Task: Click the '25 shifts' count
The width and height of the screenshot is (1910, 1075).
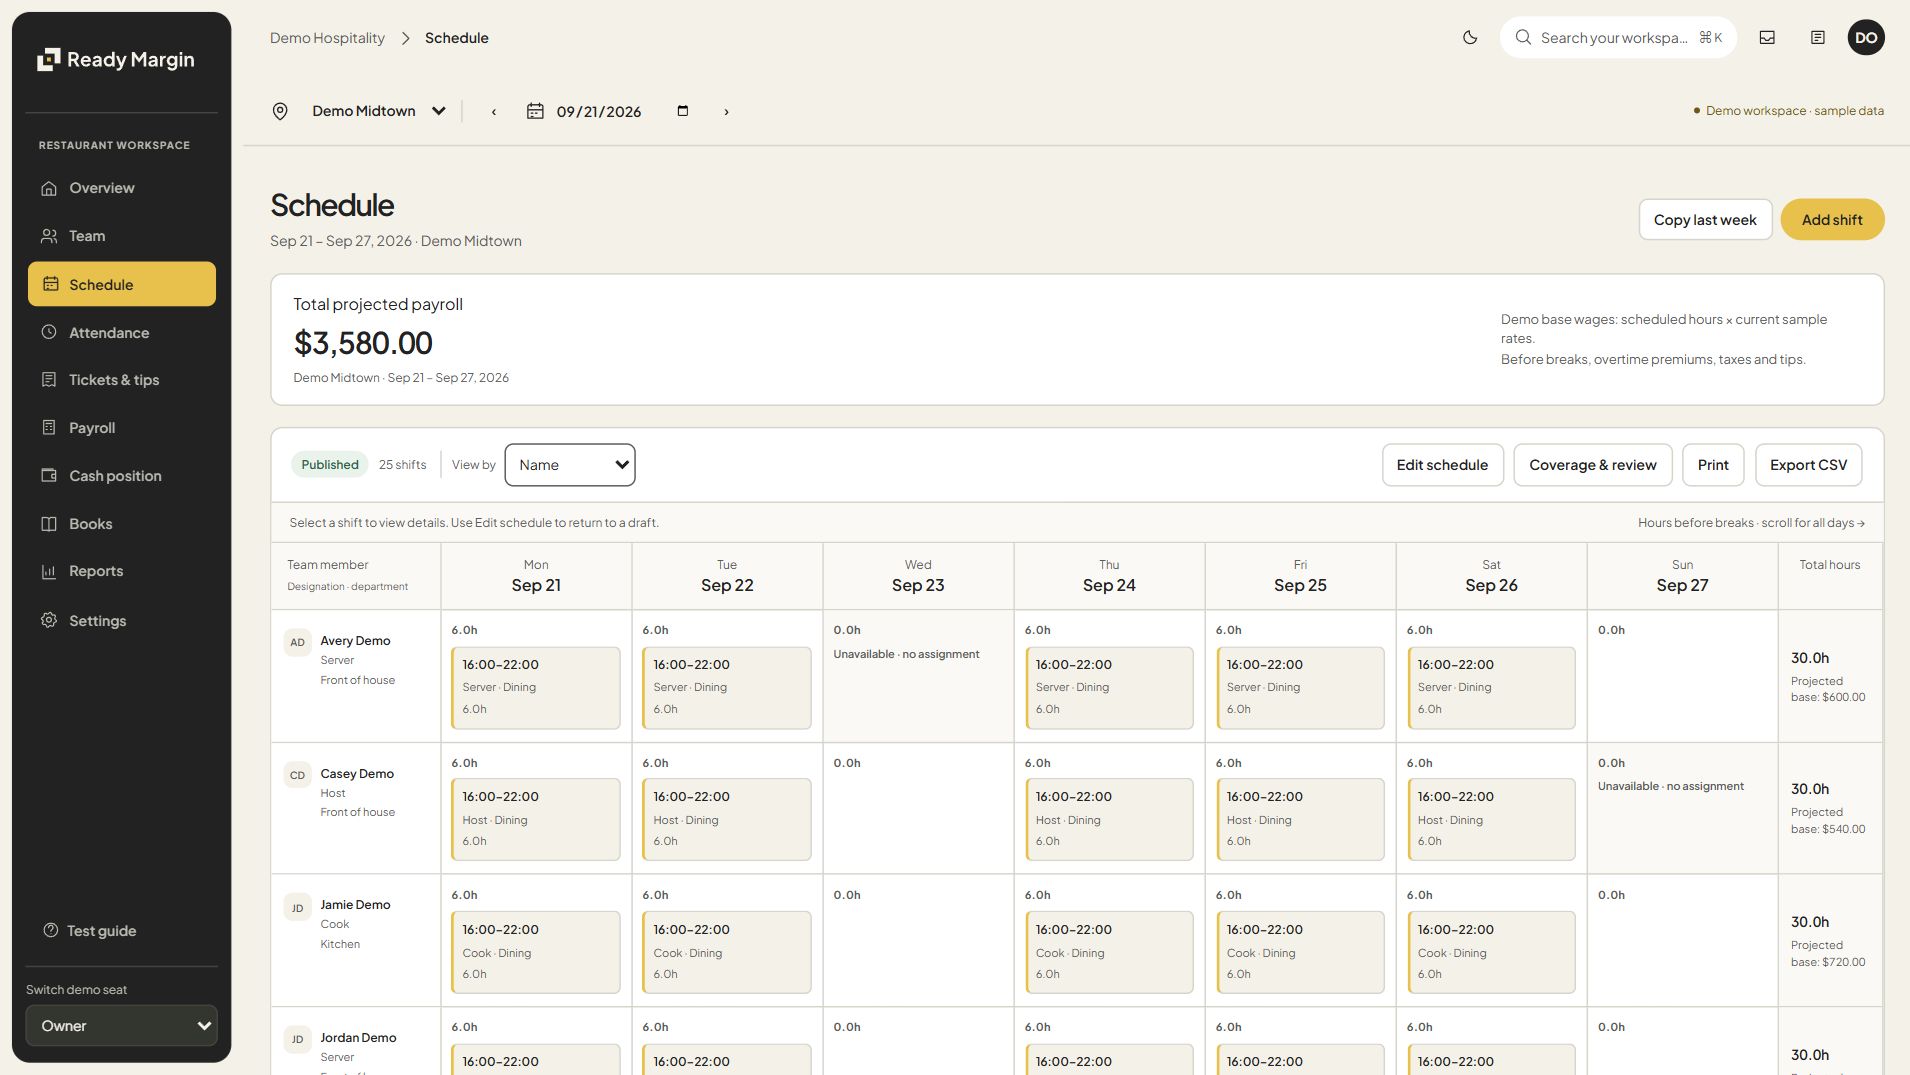Action: point(402,465)
